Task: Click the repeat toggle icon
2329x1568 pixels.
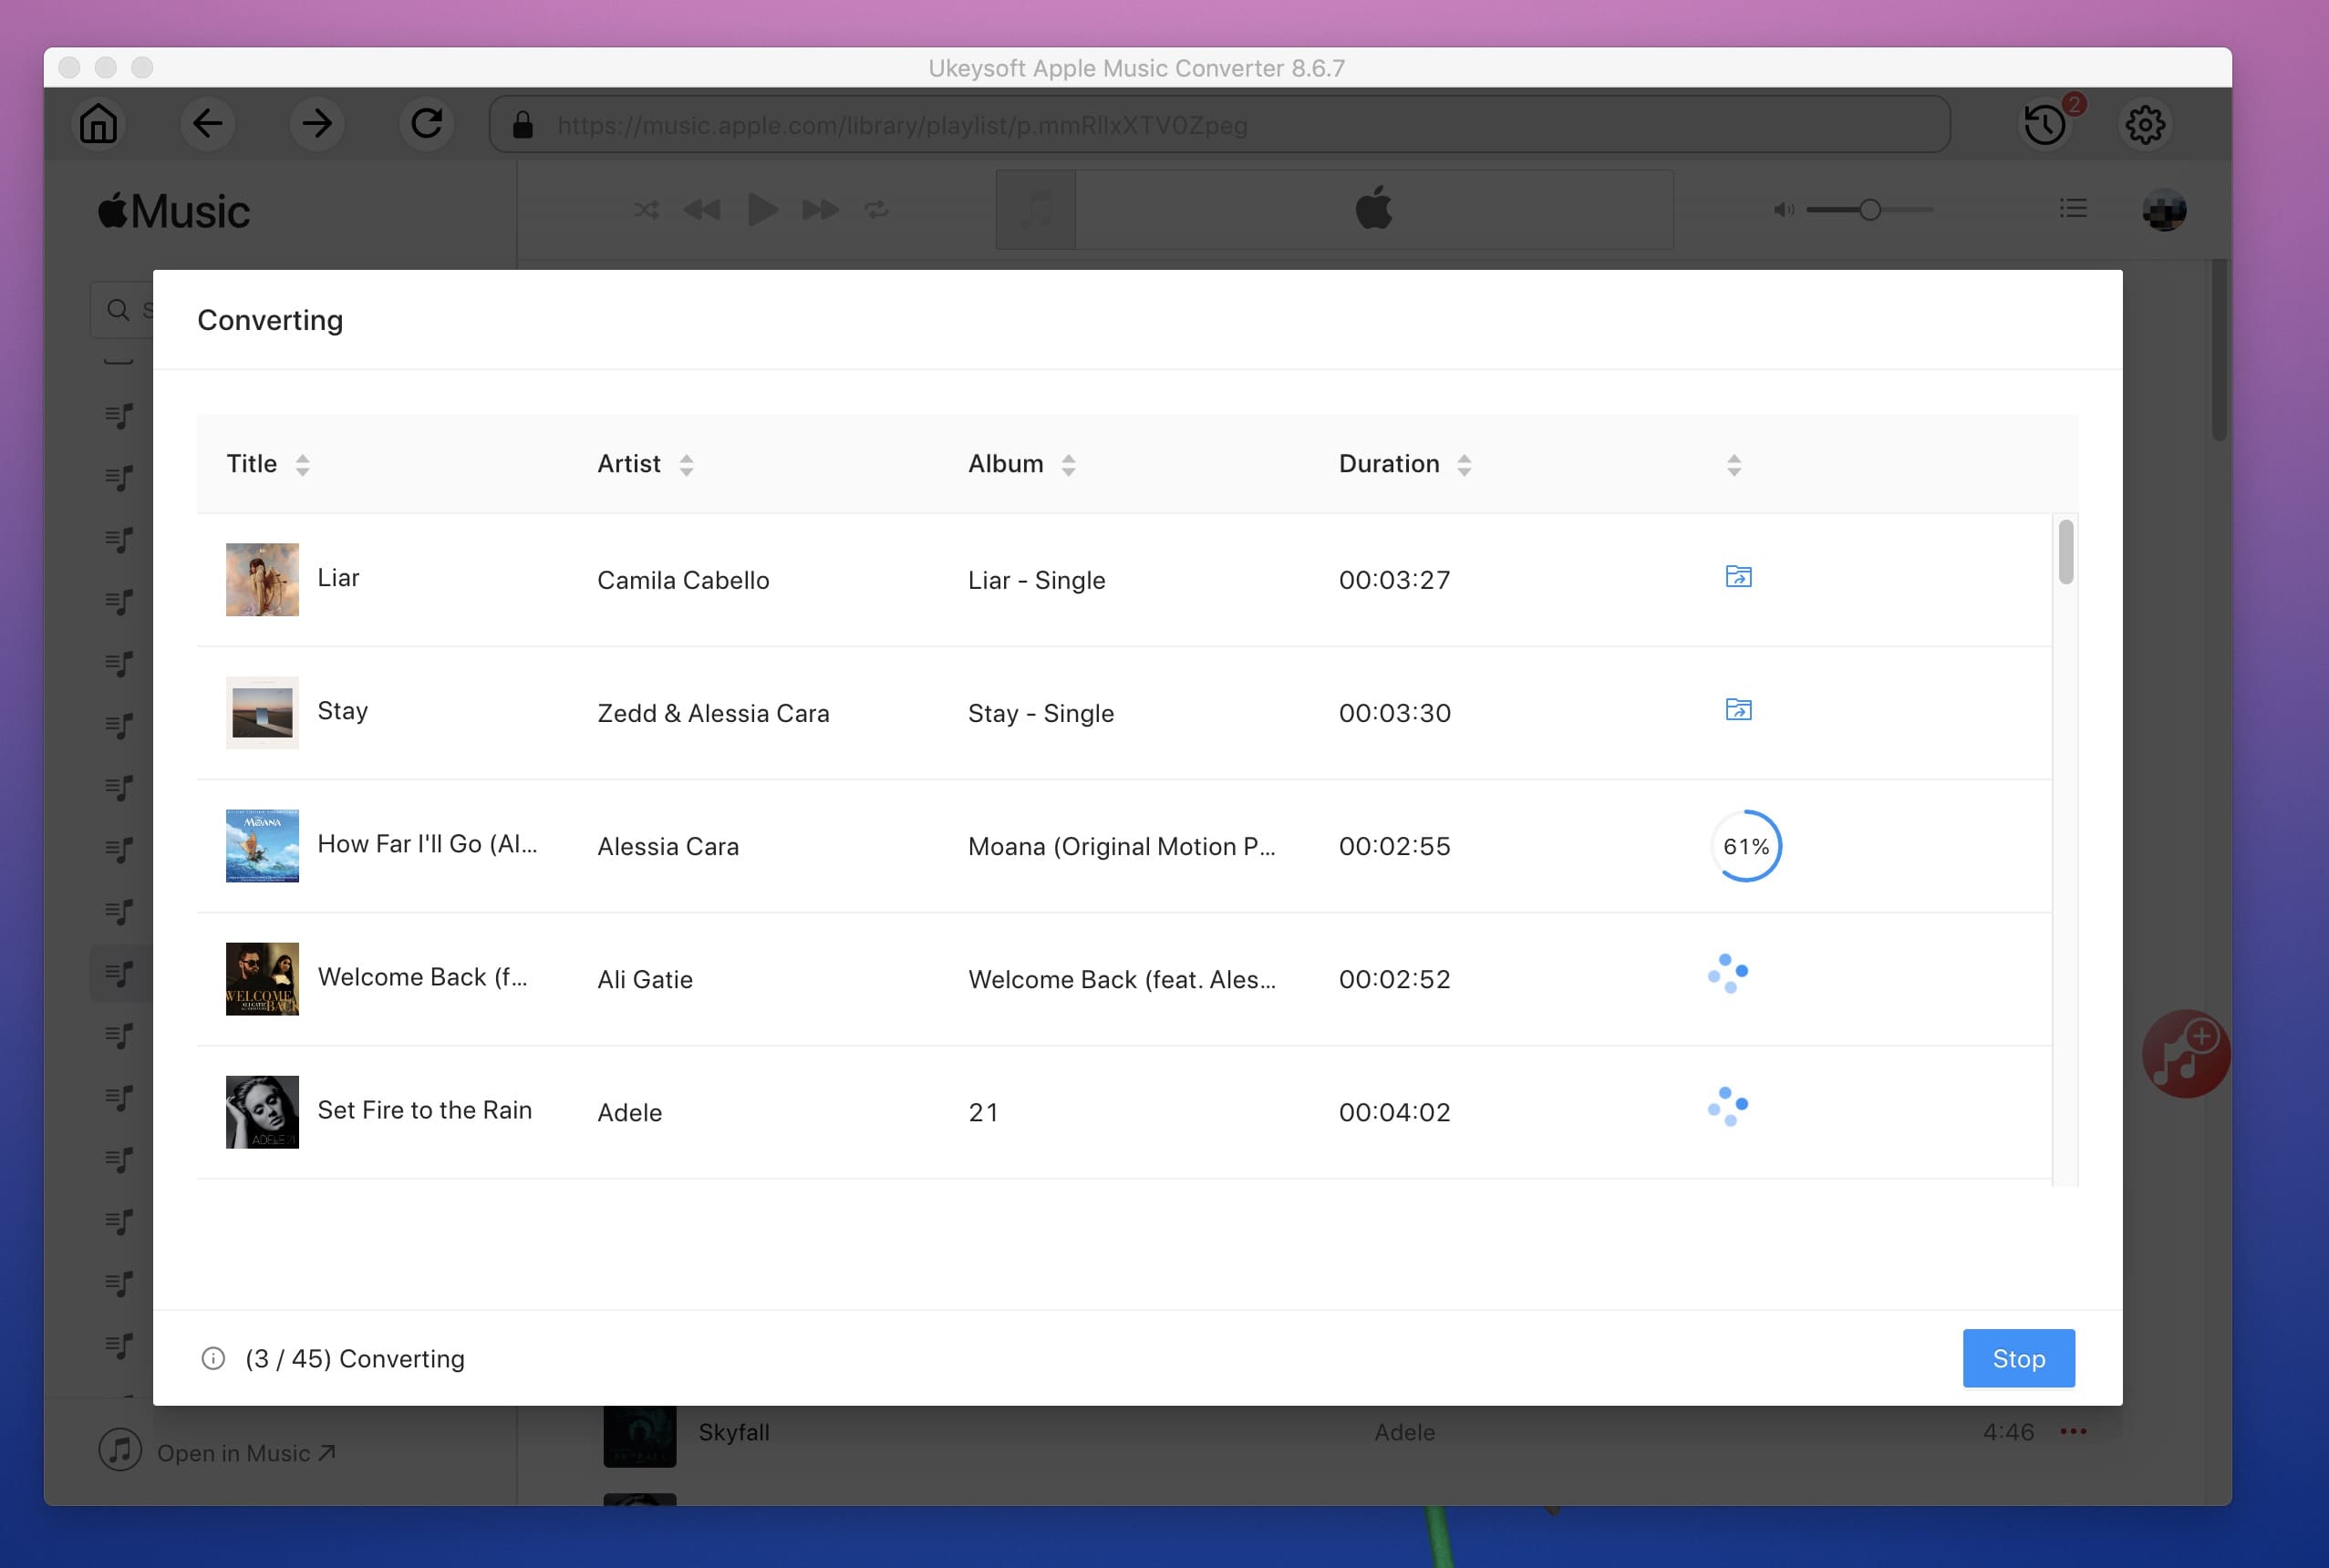Action: pyautogui.click(x=878, y=210)
